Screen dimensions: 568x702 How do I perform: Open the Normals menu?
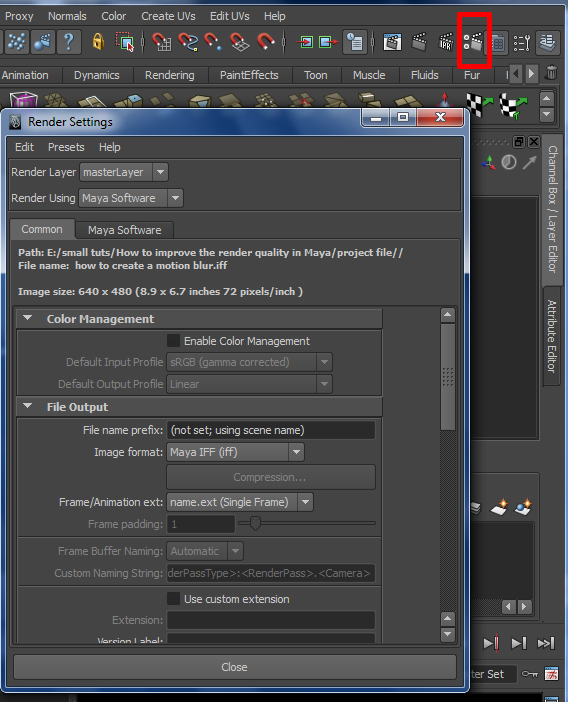pyautogui.click(x=67, y=16)
